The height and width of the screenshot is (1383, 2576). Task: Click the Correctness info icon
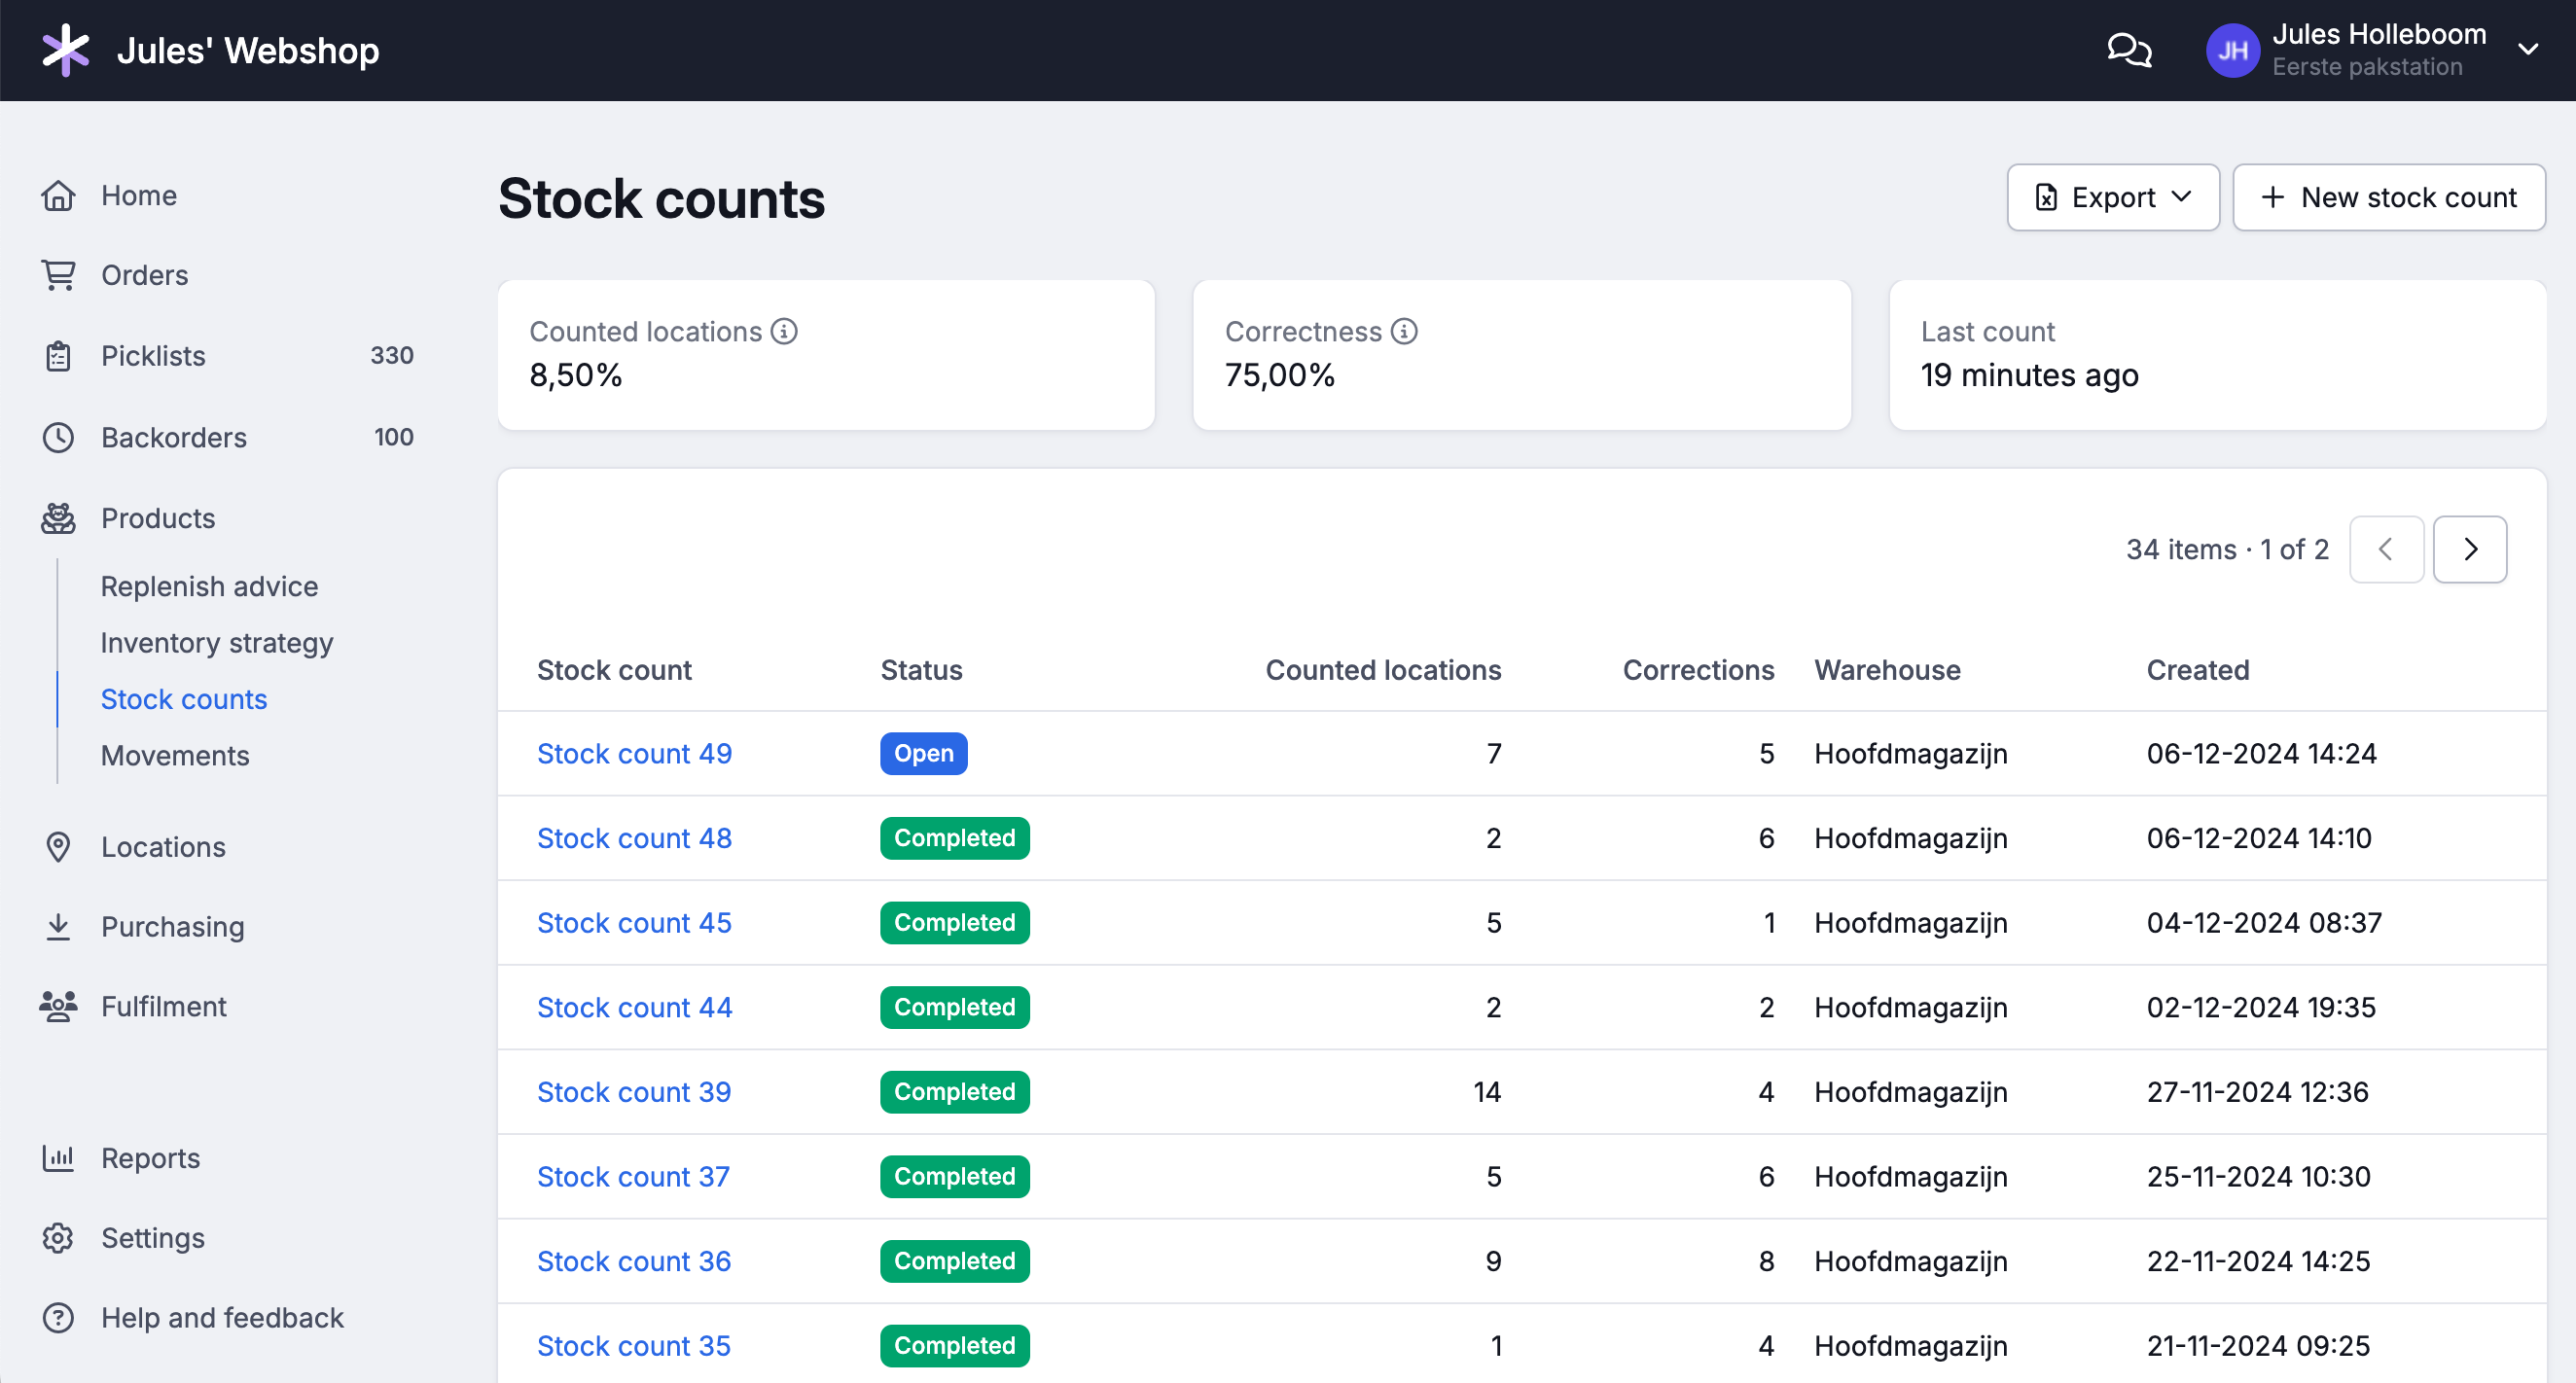click(x=1404, y=331)
